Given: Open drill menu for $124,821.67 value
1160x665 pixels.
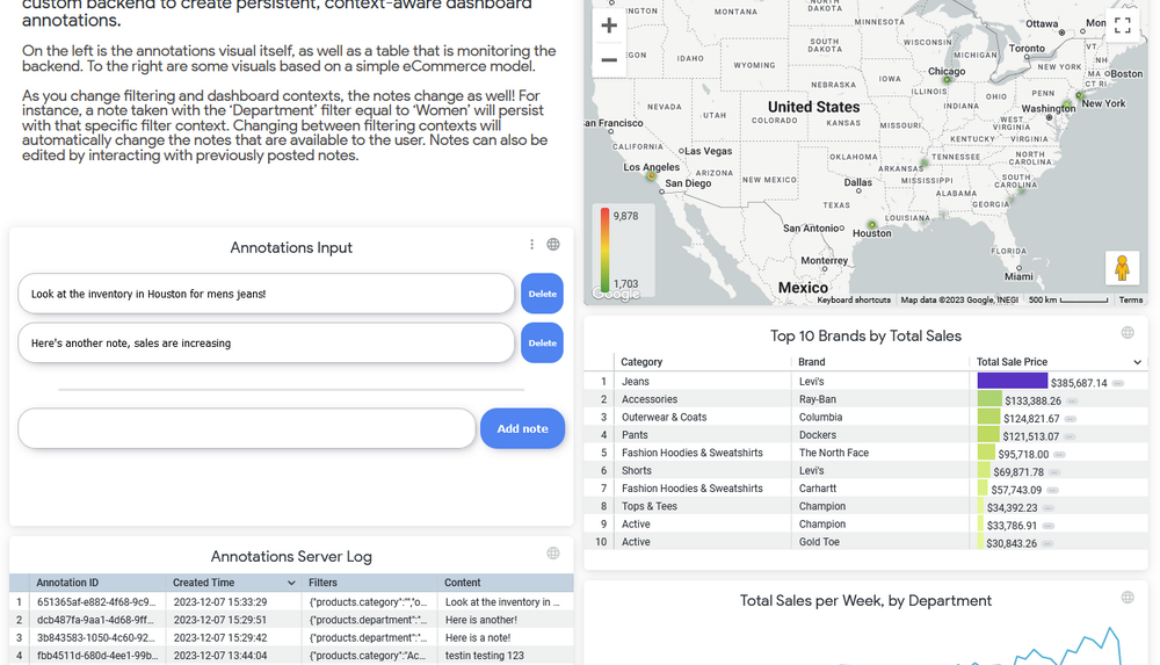Looking at the screenshot, I should click(x=1070, y=419).
